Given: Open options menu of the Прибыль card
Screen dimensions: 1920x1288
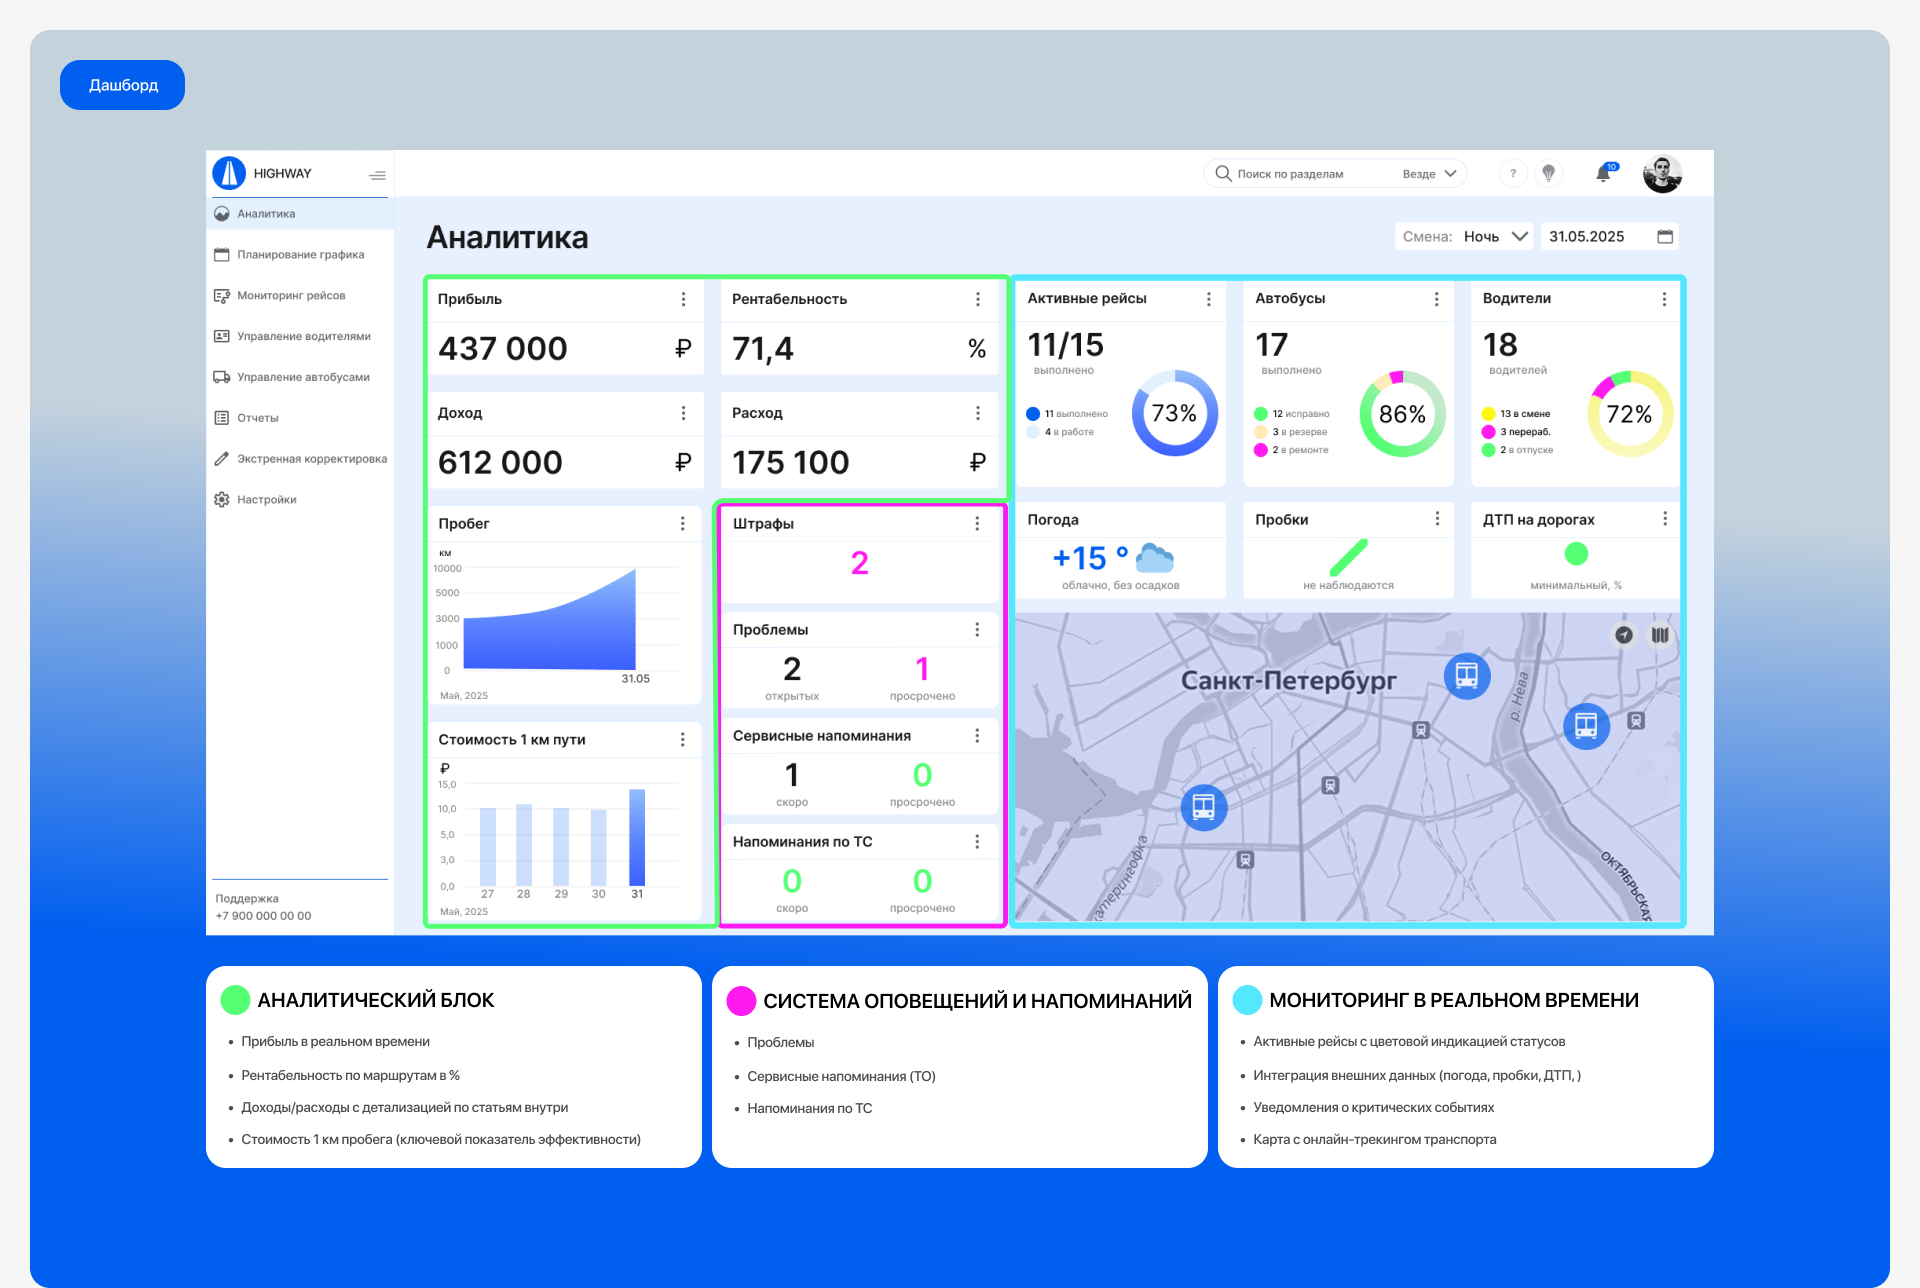Looking at the screenshot, I should click(683, 298).
